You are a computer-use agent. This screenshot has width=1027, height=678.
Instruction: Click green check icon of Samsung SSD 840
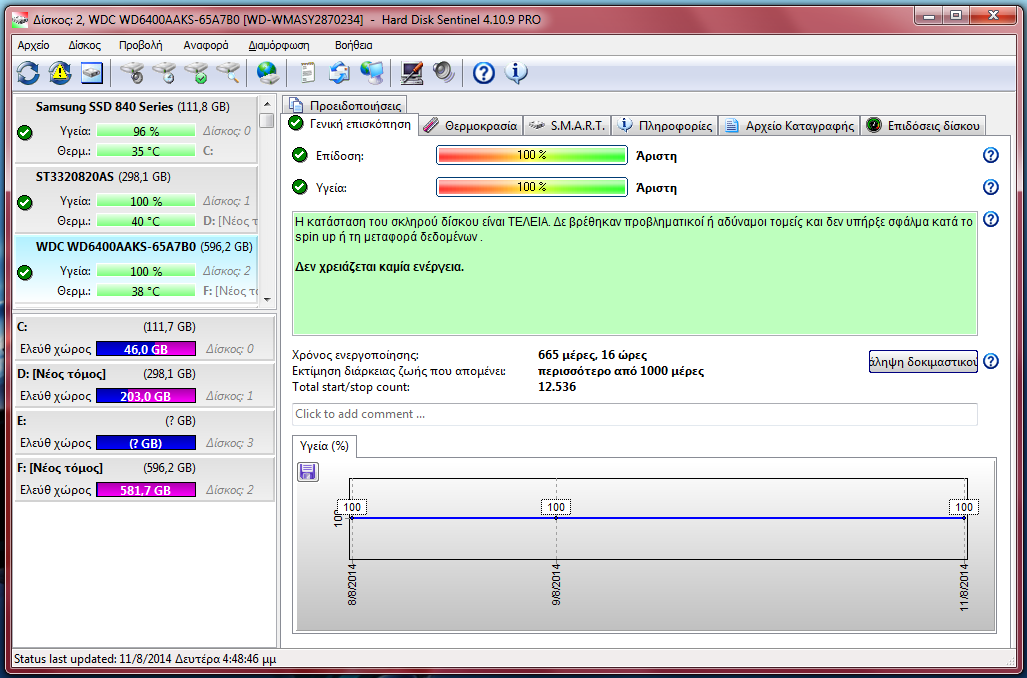coord(25,133)
